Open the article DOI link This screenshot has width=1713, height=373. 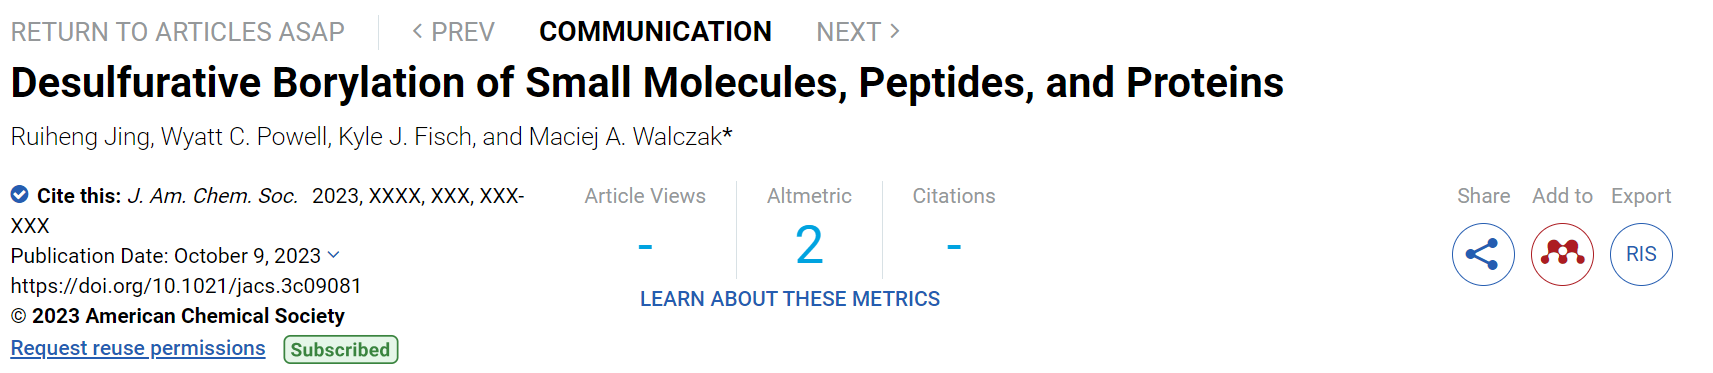186,286
